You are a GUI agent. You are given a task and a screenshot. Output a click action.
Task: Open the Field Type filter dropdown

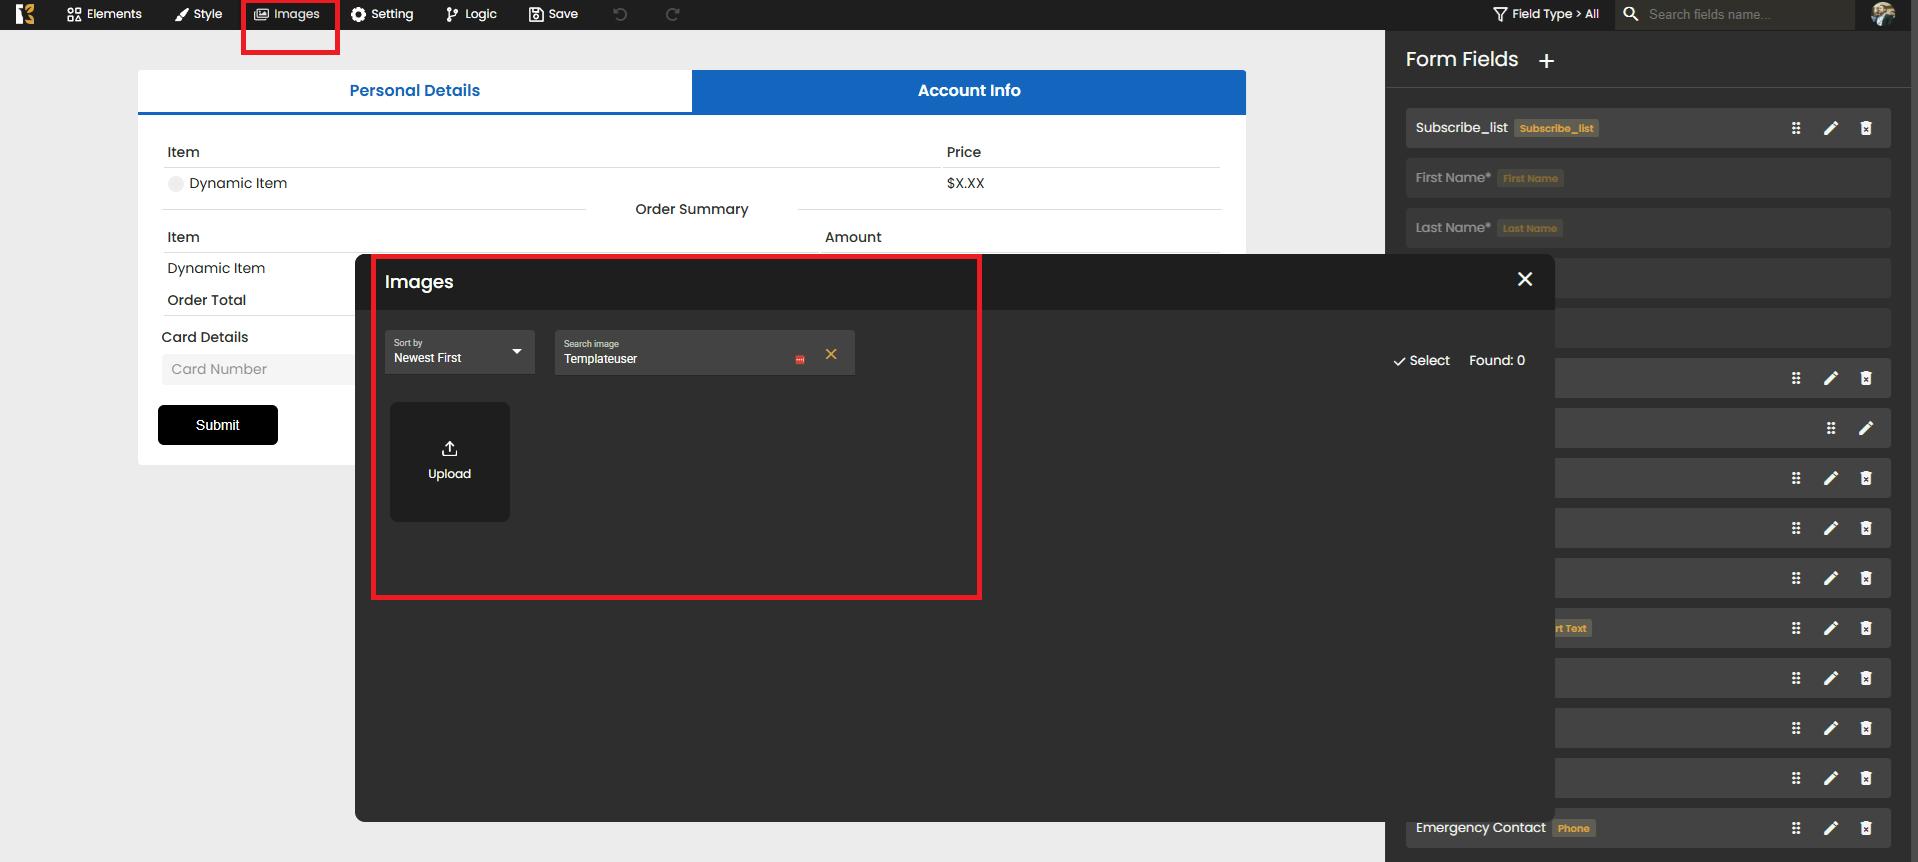[x=1546, y=14]
